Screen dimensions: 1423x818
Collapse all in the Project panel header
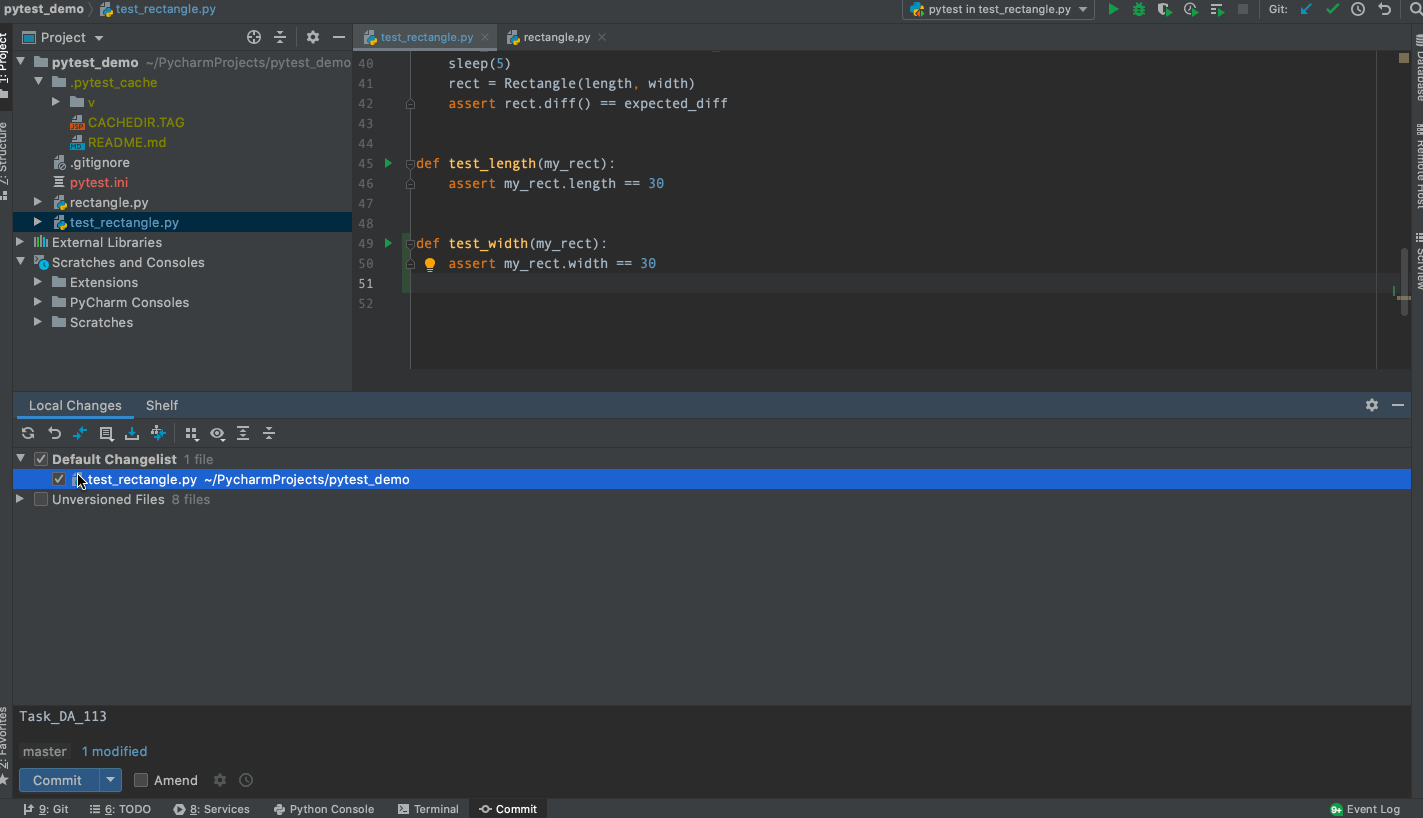[280, 37]
